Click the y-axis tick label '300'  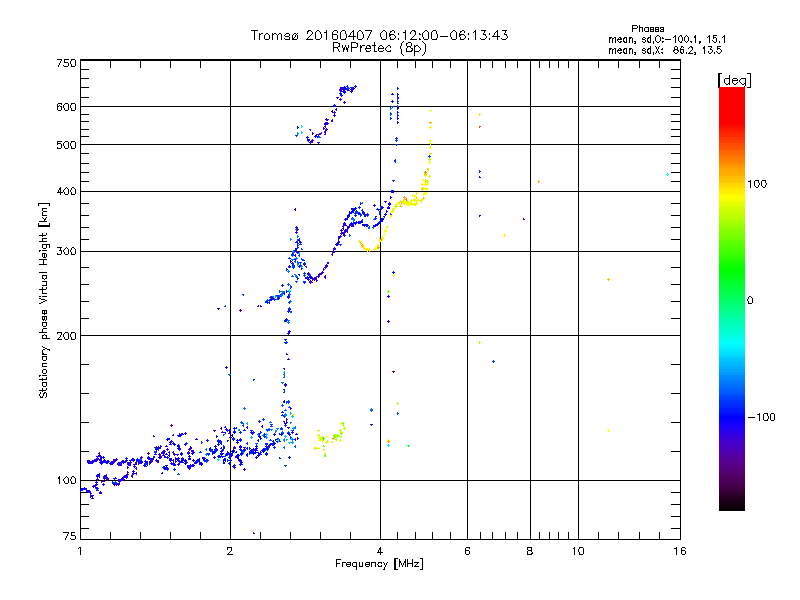(x=66, y=252)
